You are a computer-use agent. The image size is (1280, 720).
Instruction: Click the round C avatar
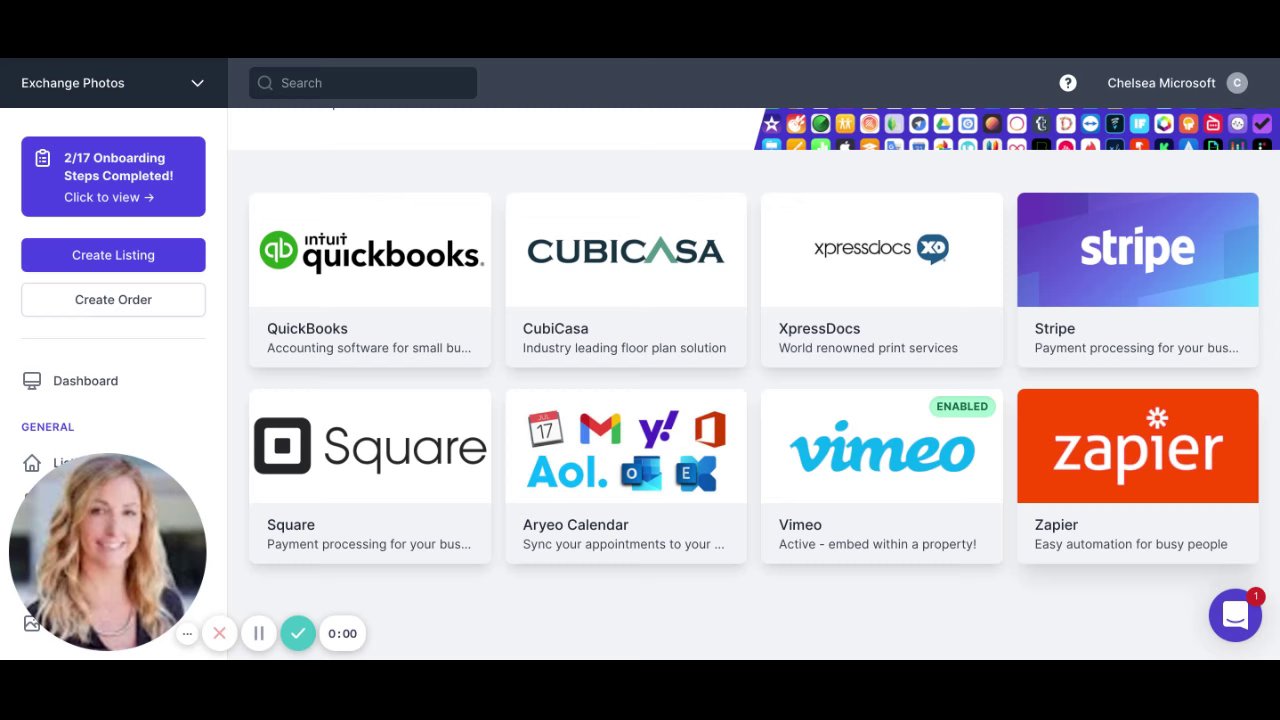tap(1237, 83)
